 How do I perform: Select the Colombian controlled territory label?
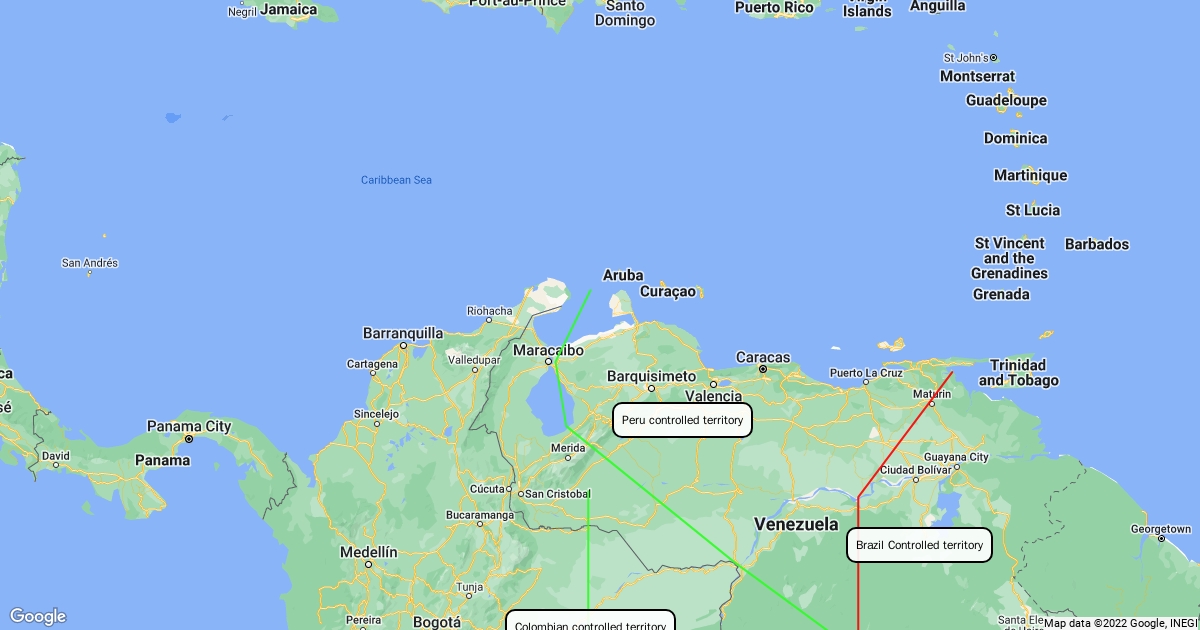coord(590,622)
